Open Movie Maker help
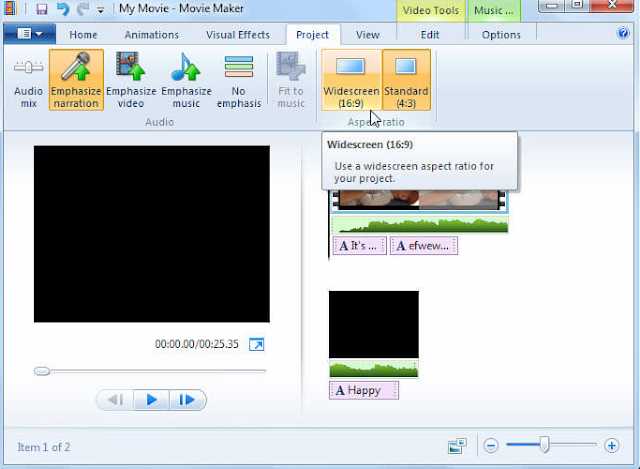Image resolution: width=640 pixels, height=469 pixels. (623, 33)
